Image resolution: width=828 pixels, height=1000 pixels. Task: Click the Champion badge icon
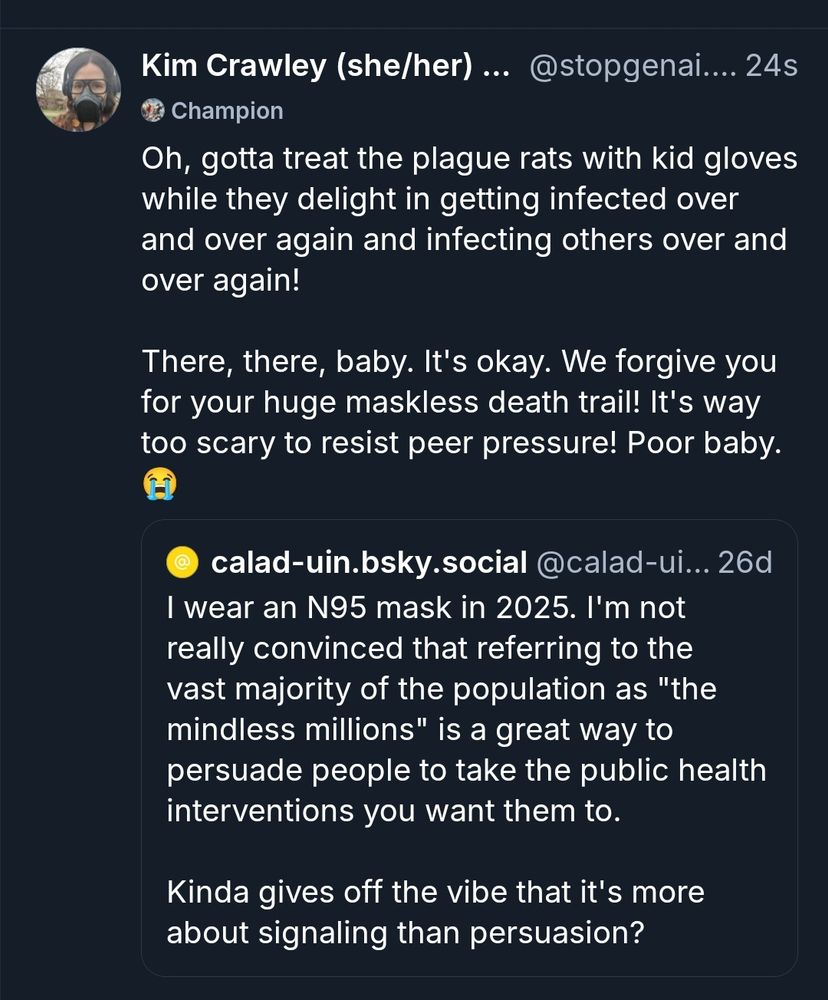(x=153, y=111)
